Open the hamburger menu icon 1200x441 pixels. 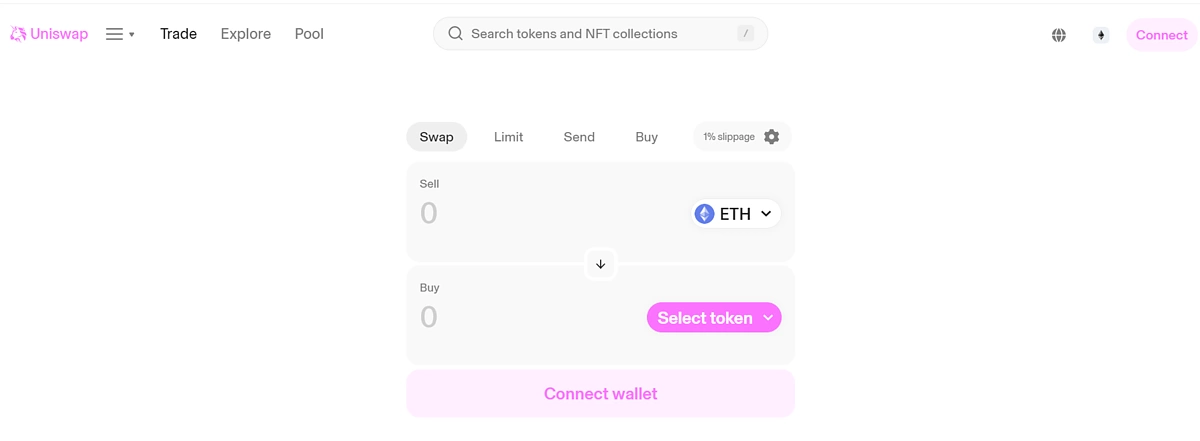[x=115, y=34]
